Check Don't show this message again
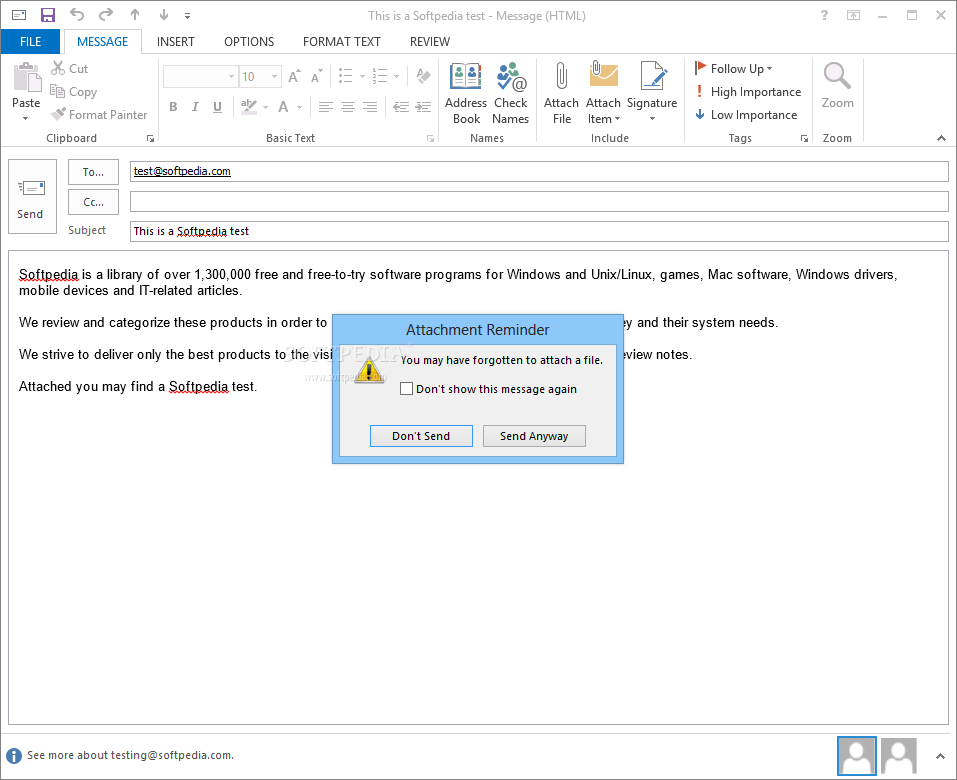 click(406, 389)
